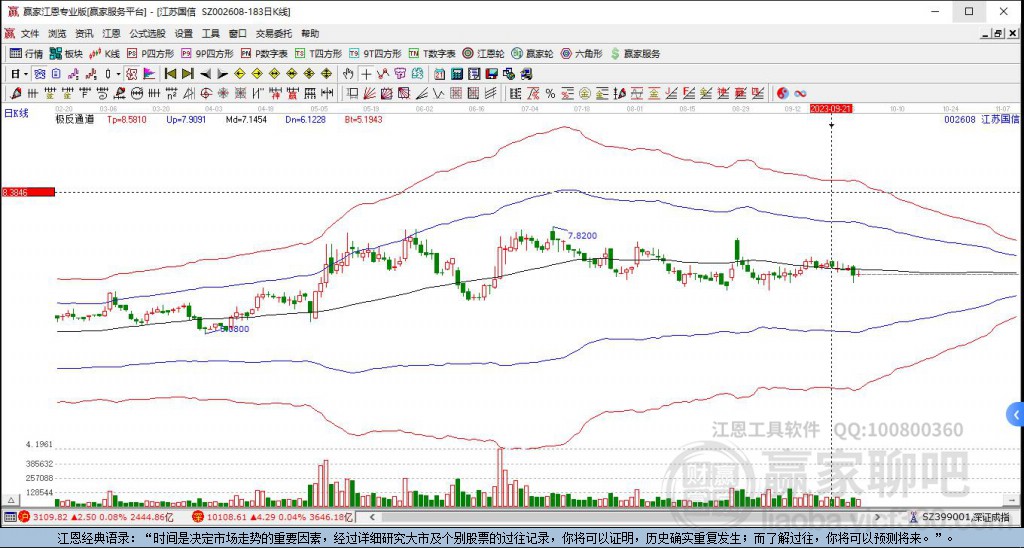Expand the 0 value dropdown arrow
The height and width of the screenshot is (548, 1024).
click(118, 74)
